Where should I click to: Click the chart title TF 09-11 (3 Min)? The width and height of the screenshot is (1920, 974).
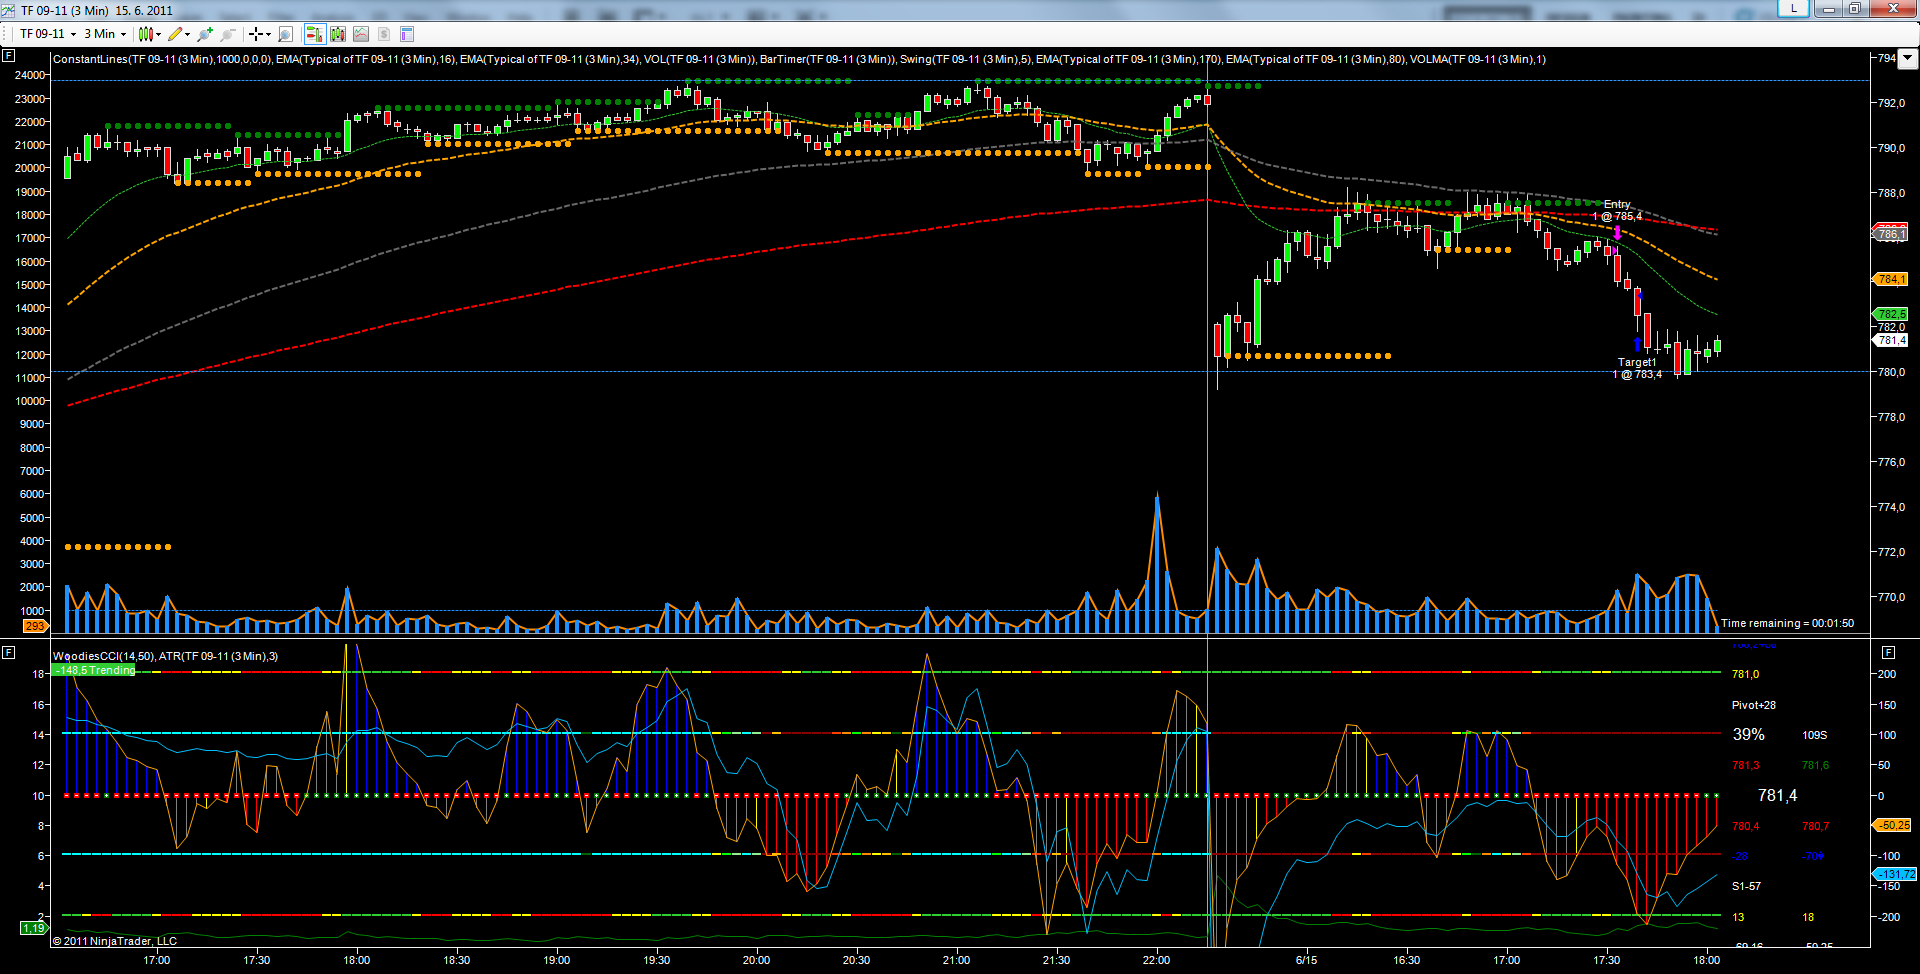coord(65,10)
